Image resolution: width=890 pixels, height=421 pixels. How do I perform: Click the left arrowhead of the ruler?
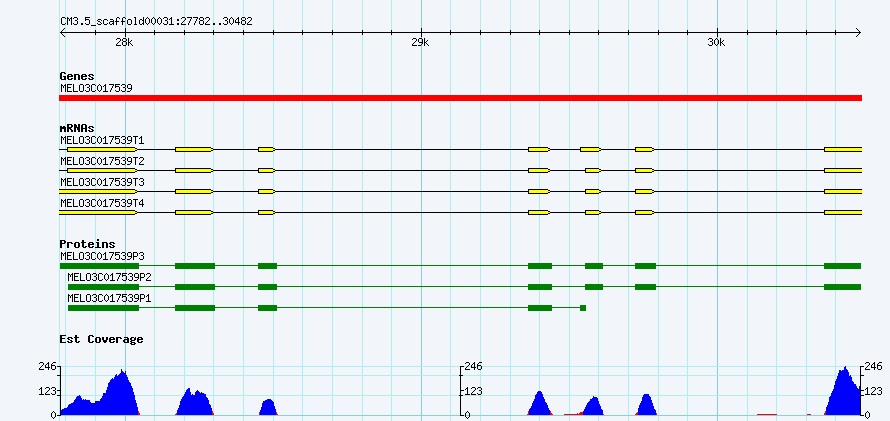coord(62,32)
